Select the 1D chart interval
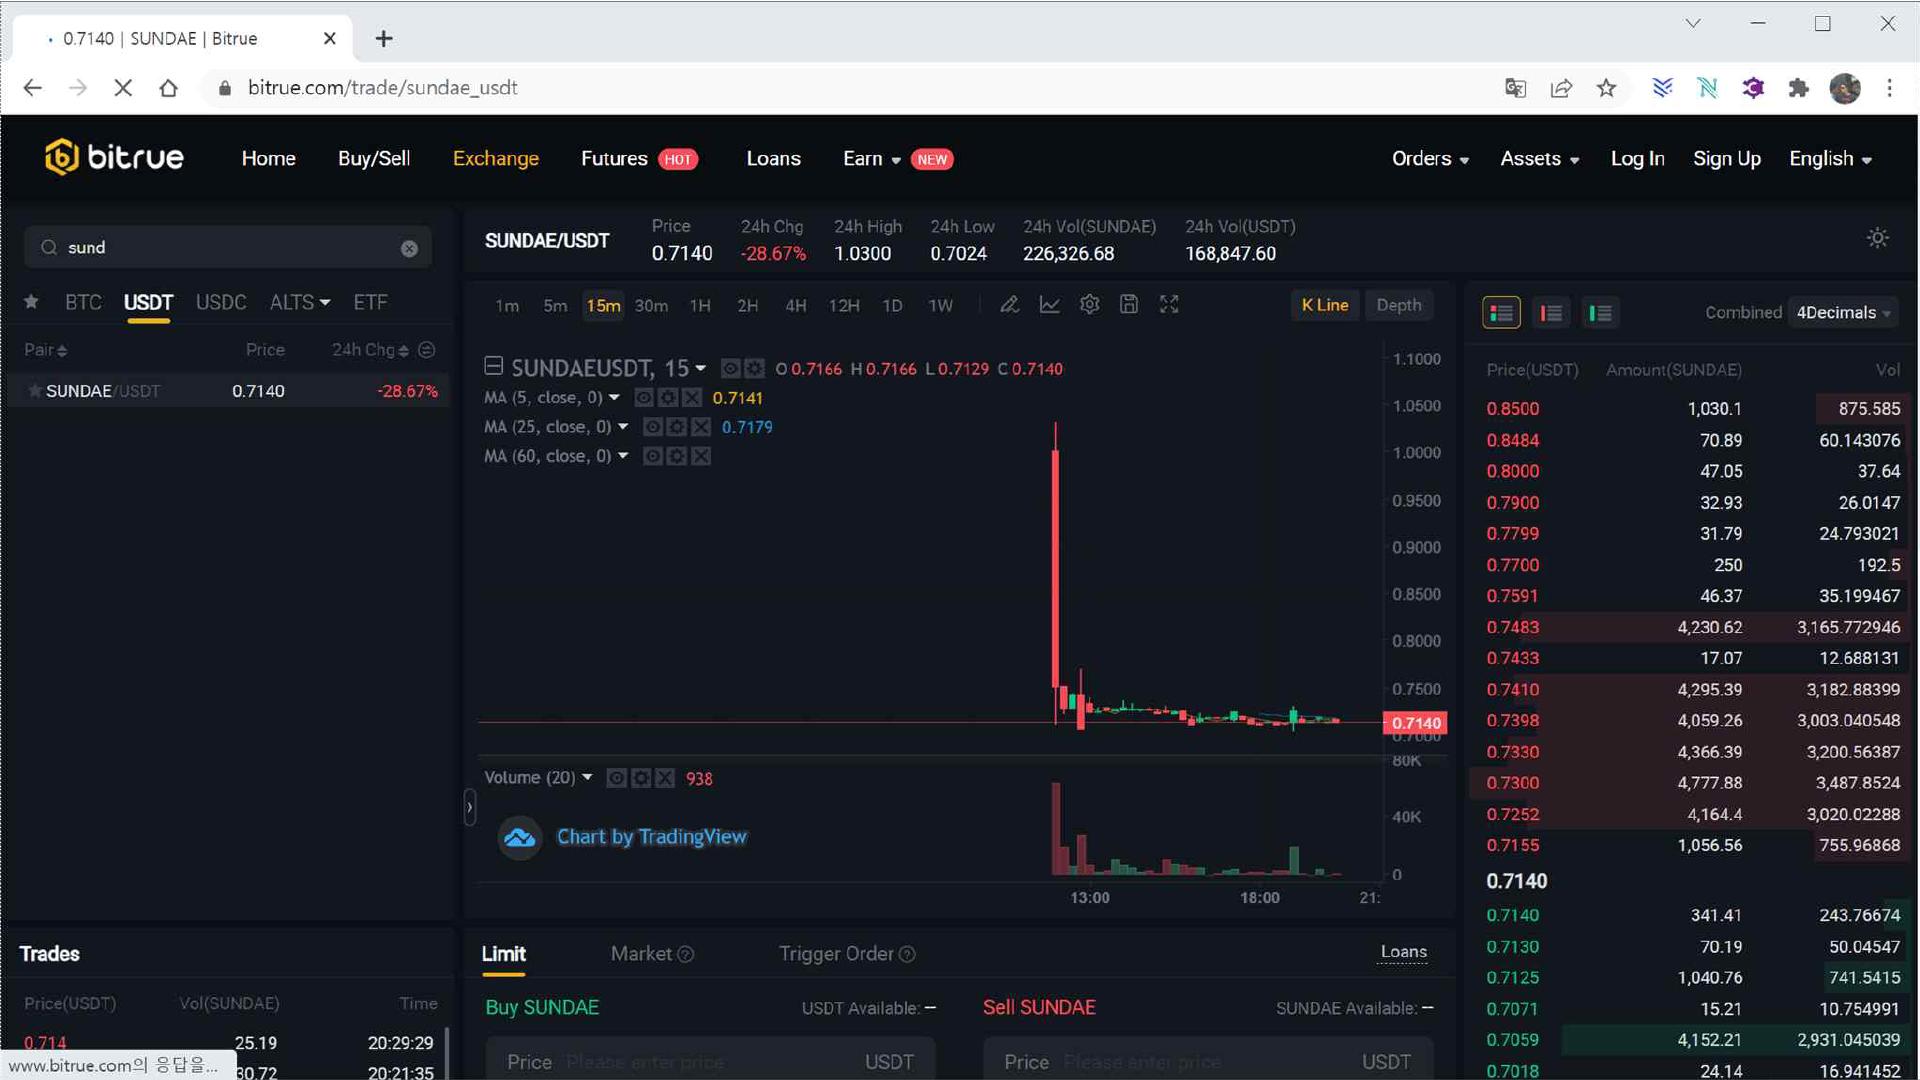 [x=892, y=305]
